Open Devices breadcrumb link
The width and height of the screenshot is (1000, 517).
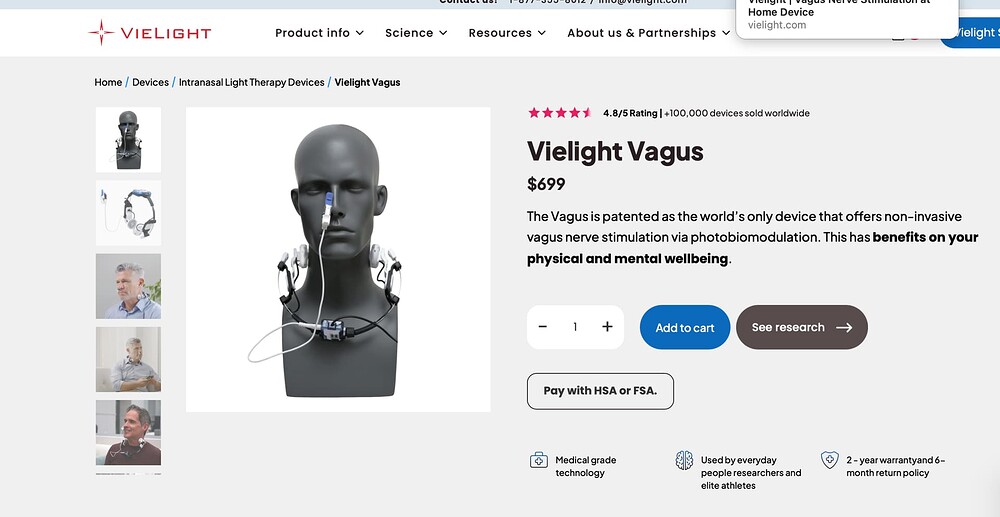(x=151, y=82)
